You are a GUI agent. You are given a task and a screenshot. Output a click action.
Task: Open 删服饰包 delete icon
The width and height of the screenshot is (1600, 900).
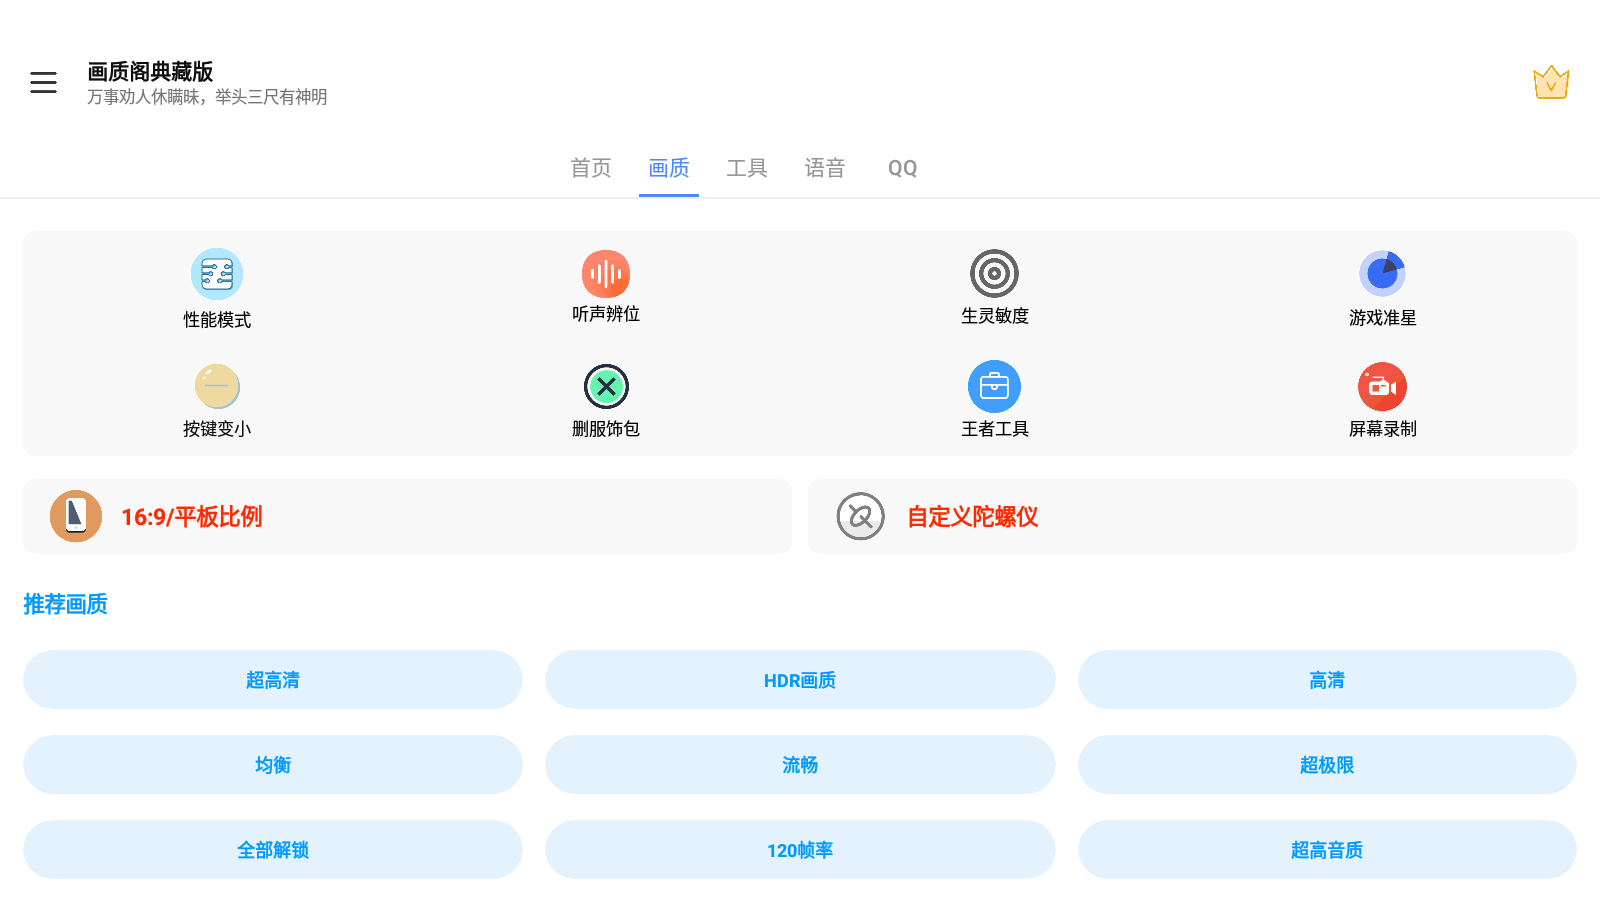coord(606,386)
